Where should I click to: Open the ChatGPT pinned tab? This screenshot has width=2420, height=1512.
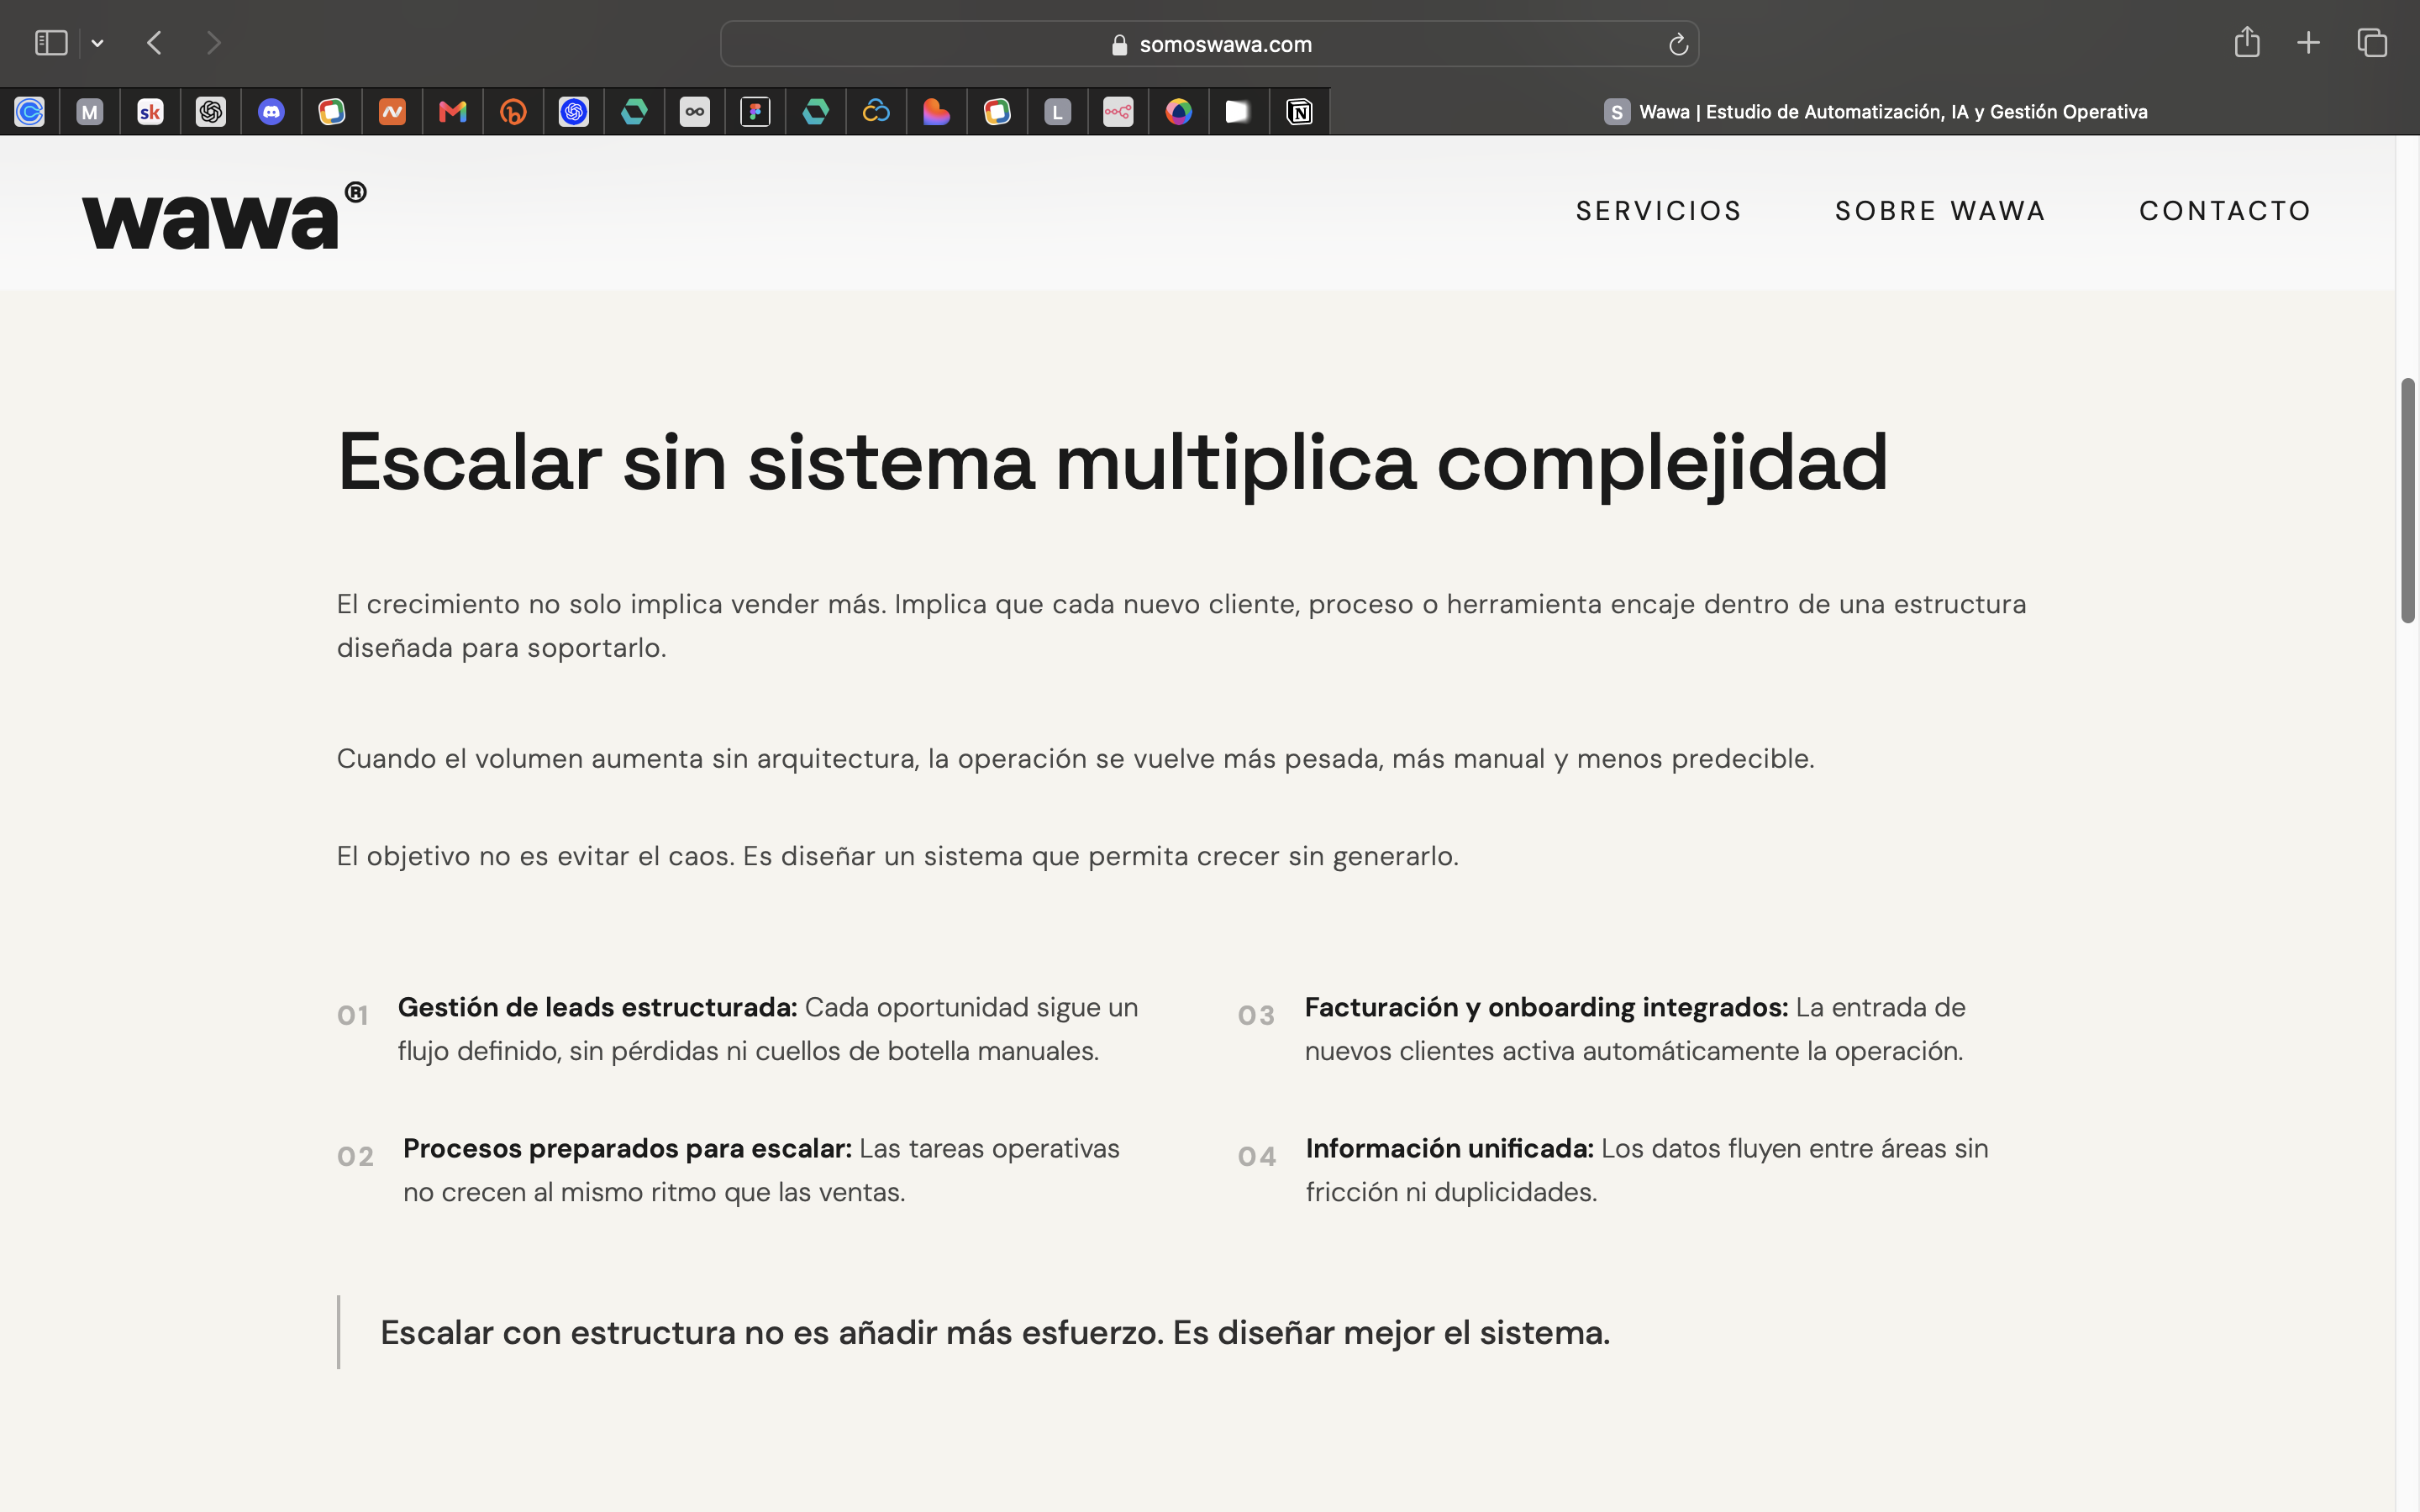211,112
